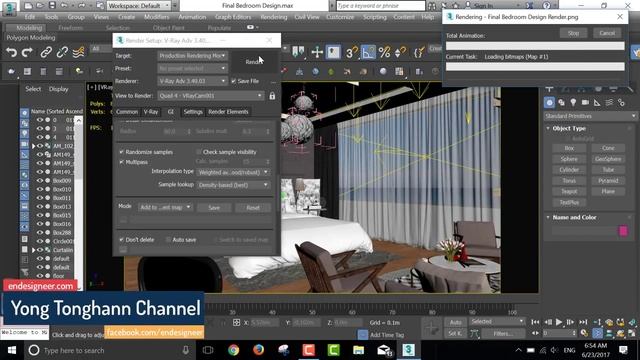Open the Modifiers menu
The image size is (640, 360).
(x=156, y=17)
